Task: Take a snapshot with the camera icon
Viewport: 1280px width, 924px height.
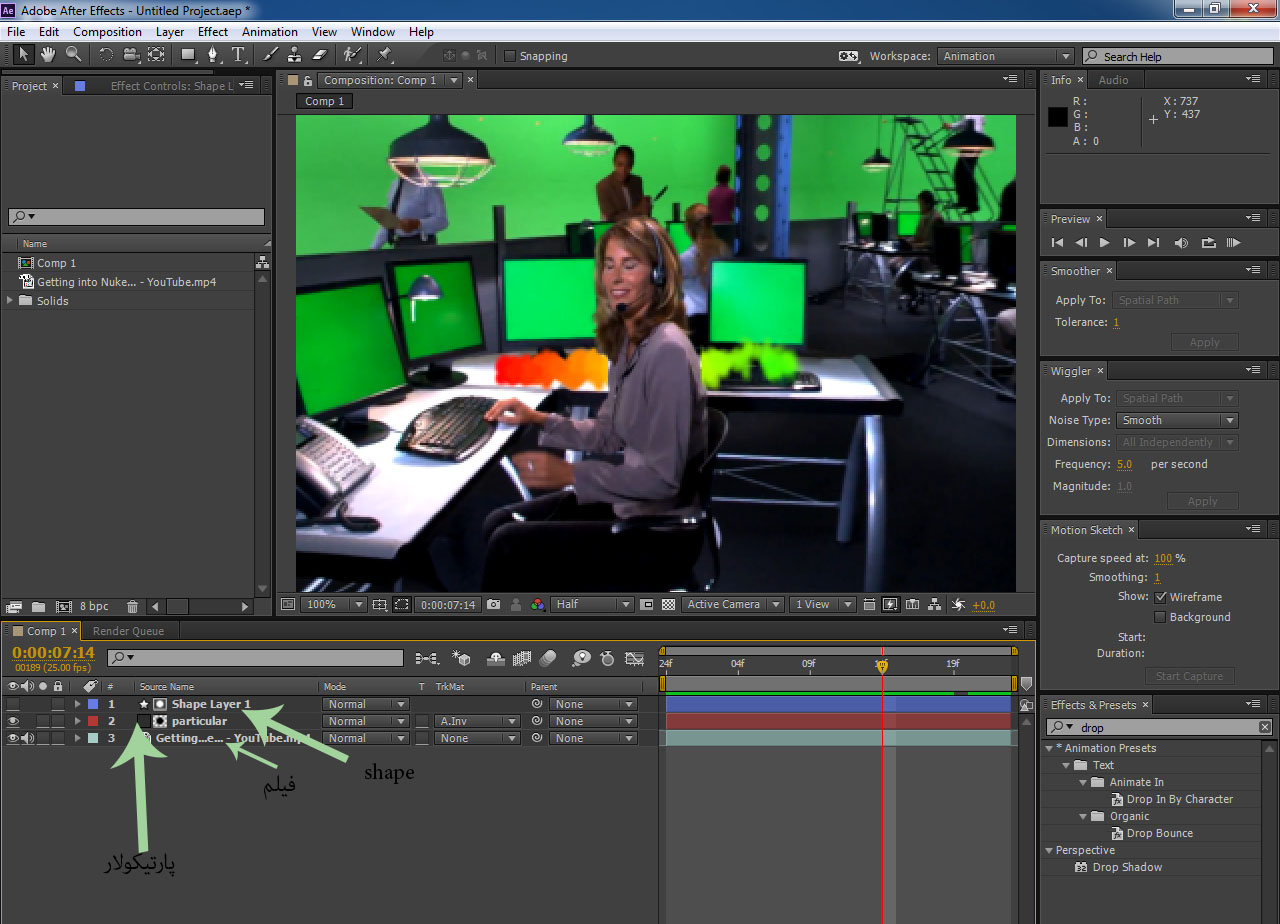Action: [493, 604]
